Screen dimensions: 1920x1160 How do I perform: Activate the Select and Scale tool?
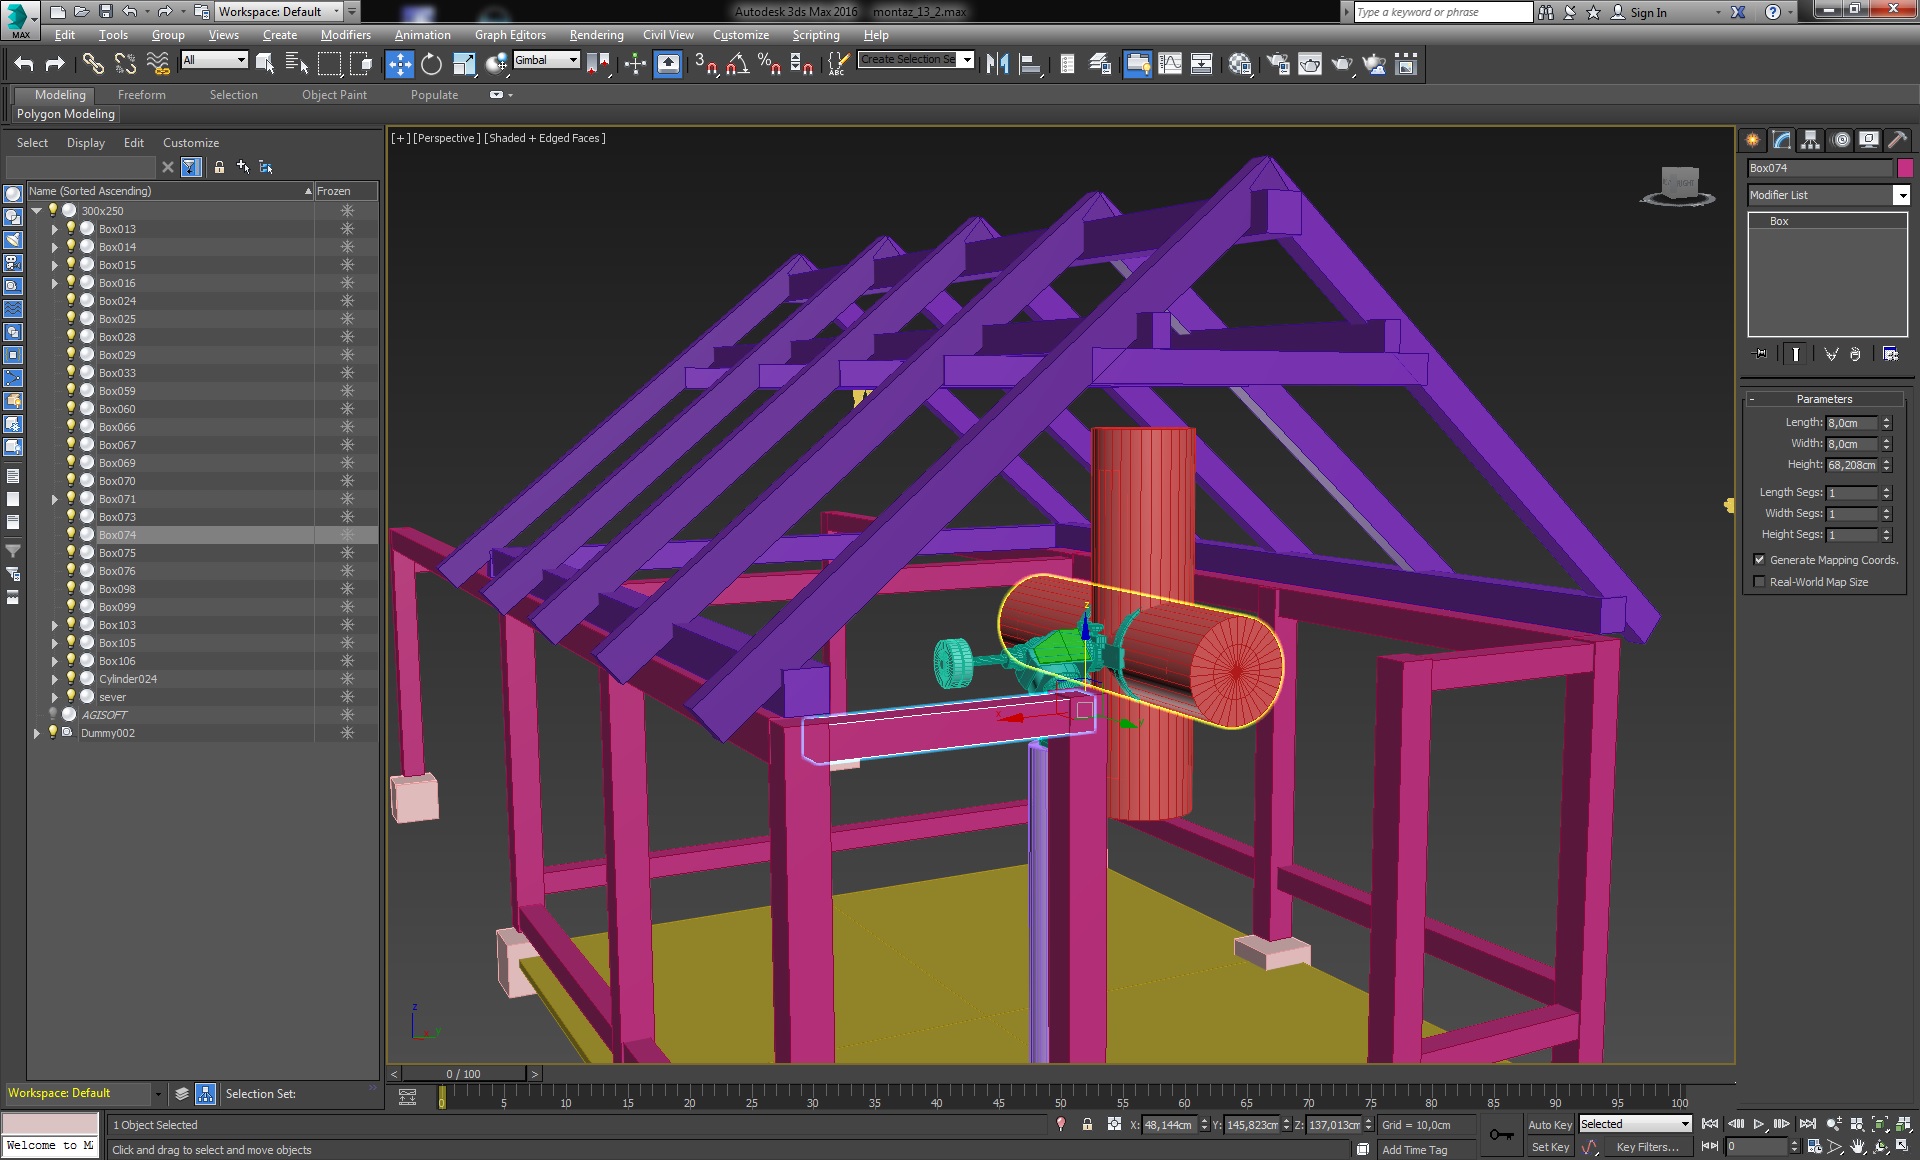point(464,65)
